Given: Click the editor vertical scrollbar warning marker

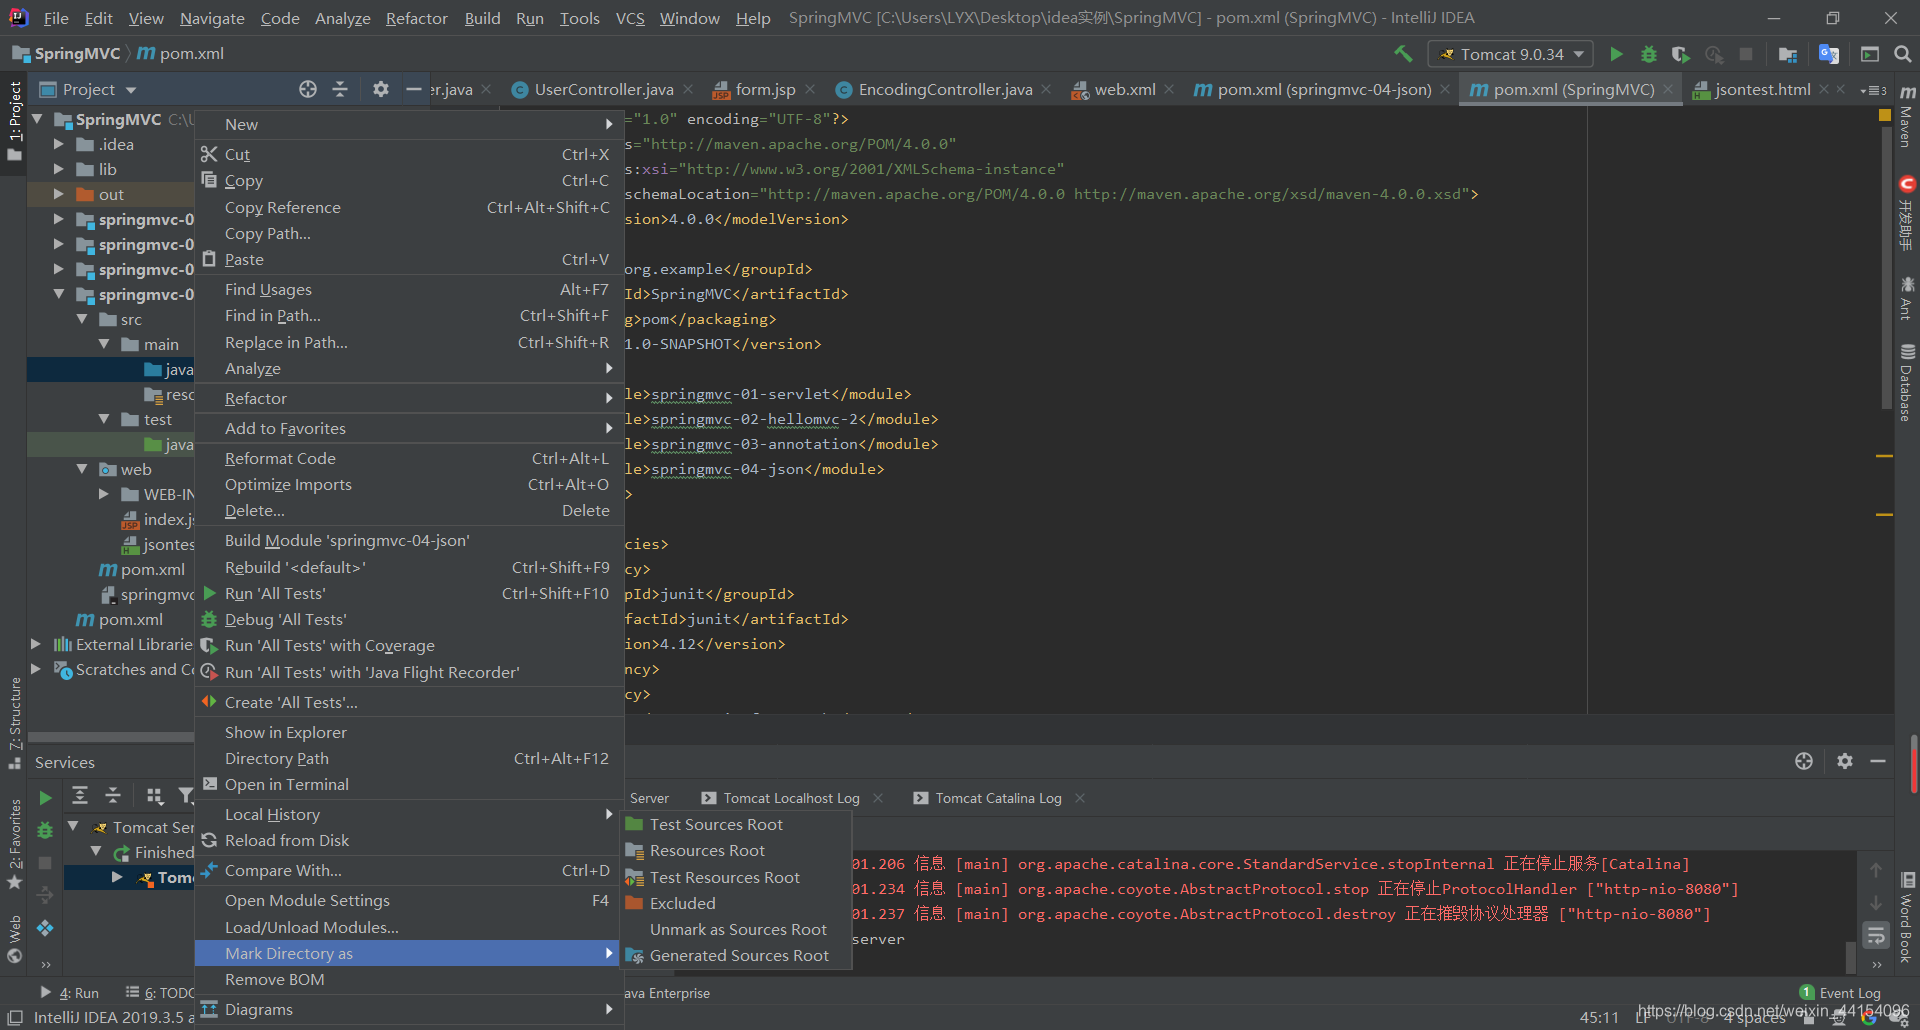Looking at the screenshot, I should pyautogui.click(x=1885, y=456).
